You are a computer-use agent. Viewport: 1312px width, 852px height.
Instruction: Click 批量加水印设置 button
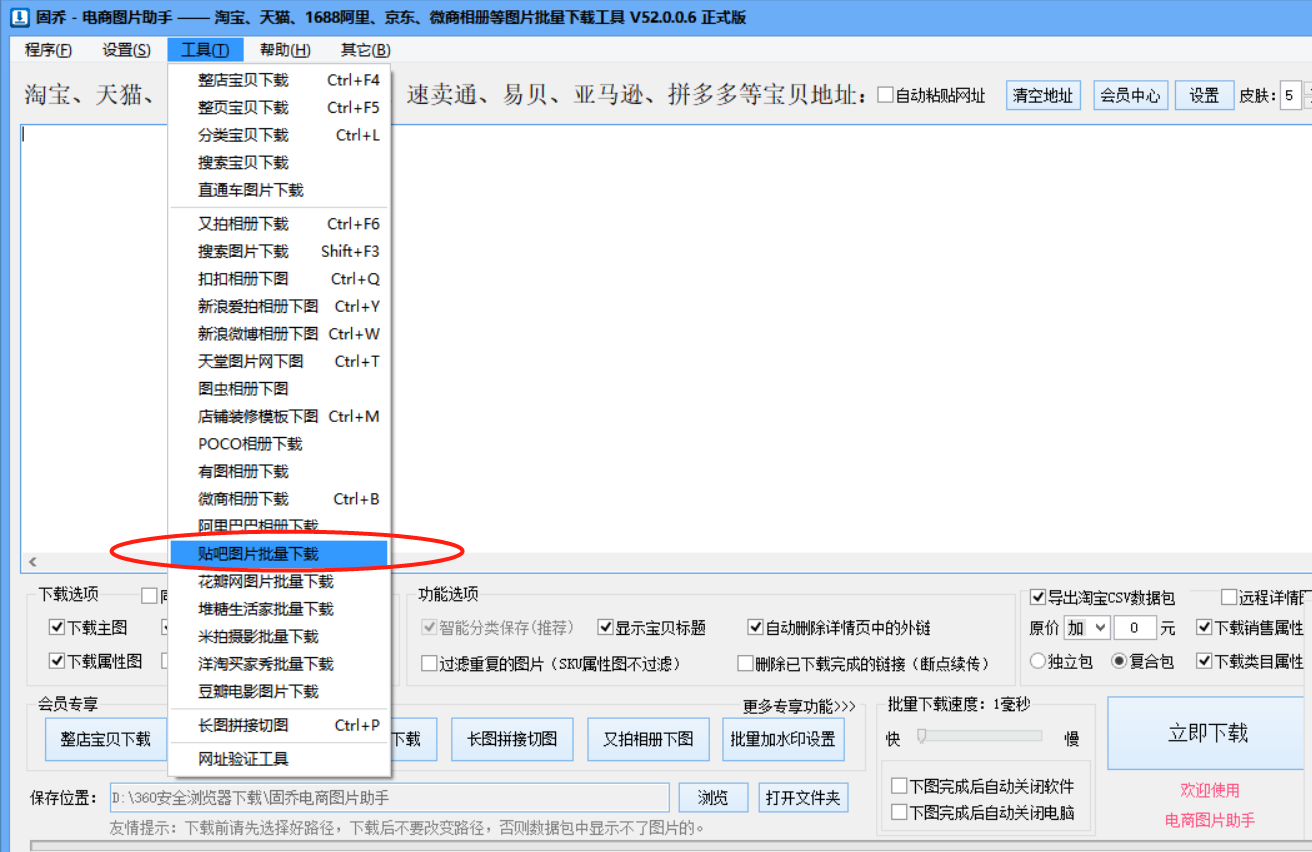pyautogui.click(x=783, y=740)
